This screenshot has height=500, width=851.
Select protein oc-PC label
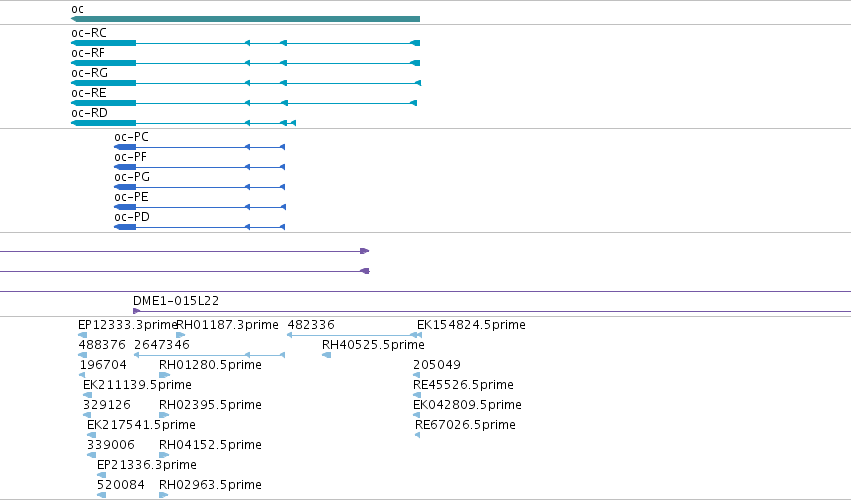point(131,137)
